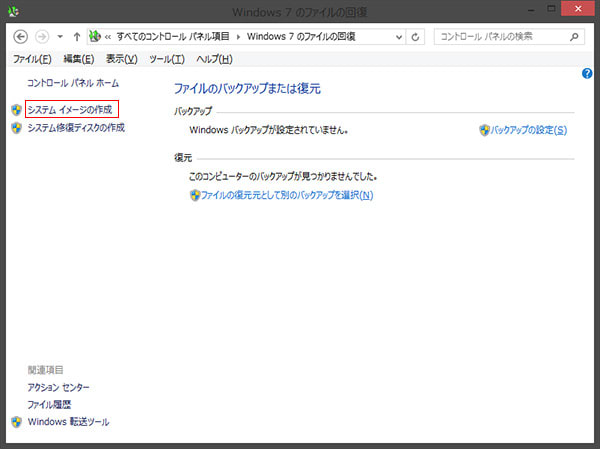Click the window title bar app icon

pyautogui.click(x=13, y=11)
